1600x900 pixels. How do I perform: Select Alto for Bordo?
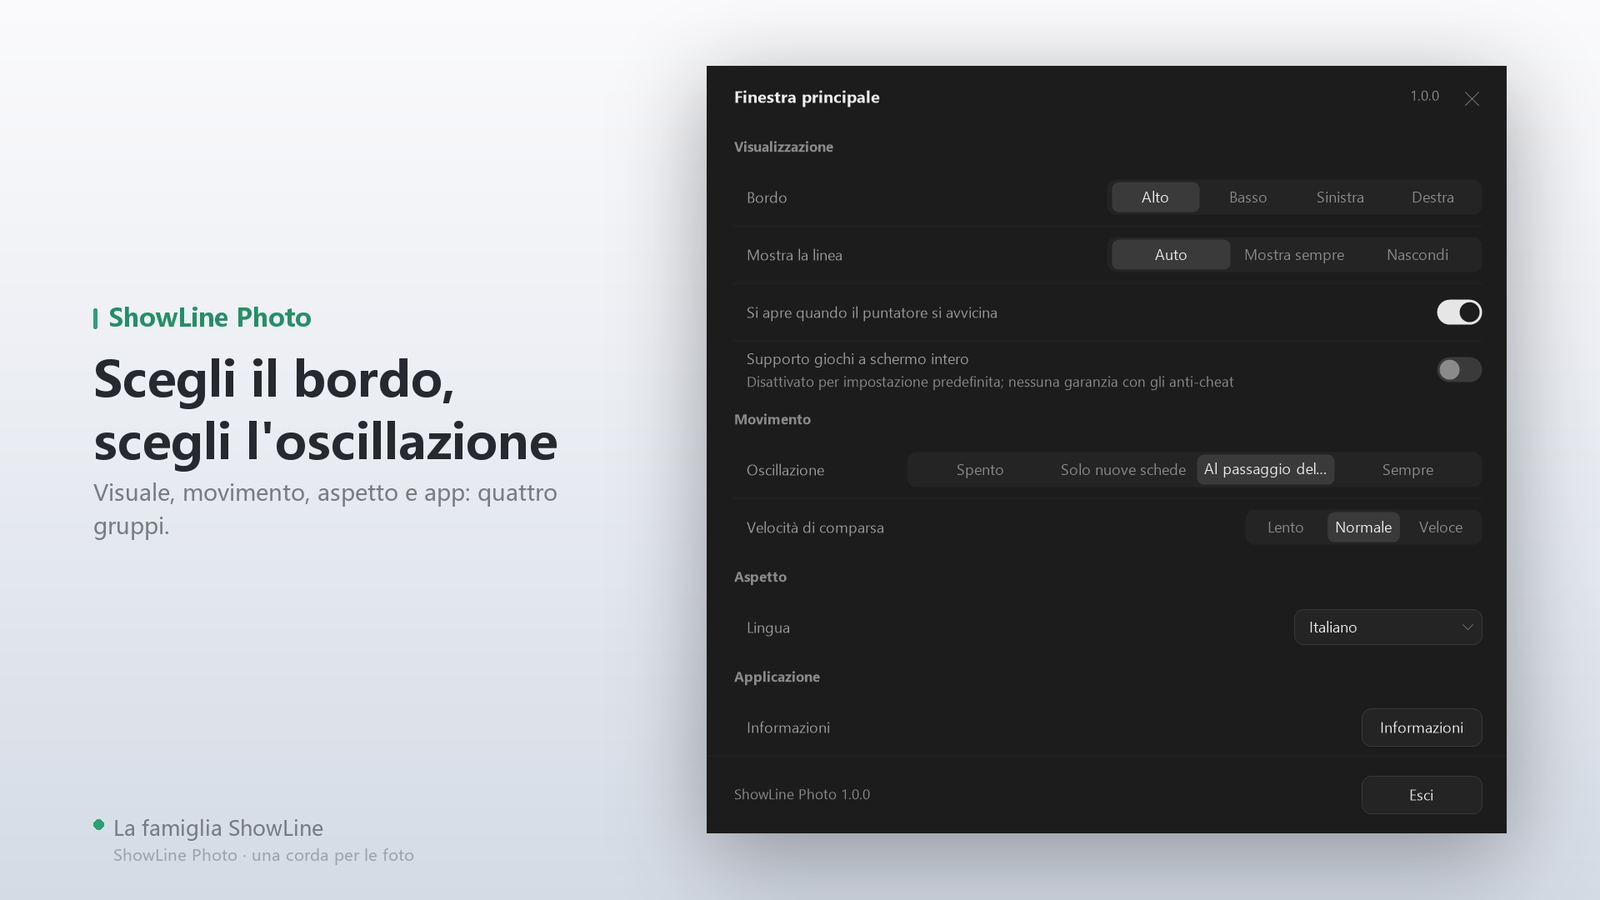[1155, 197]
